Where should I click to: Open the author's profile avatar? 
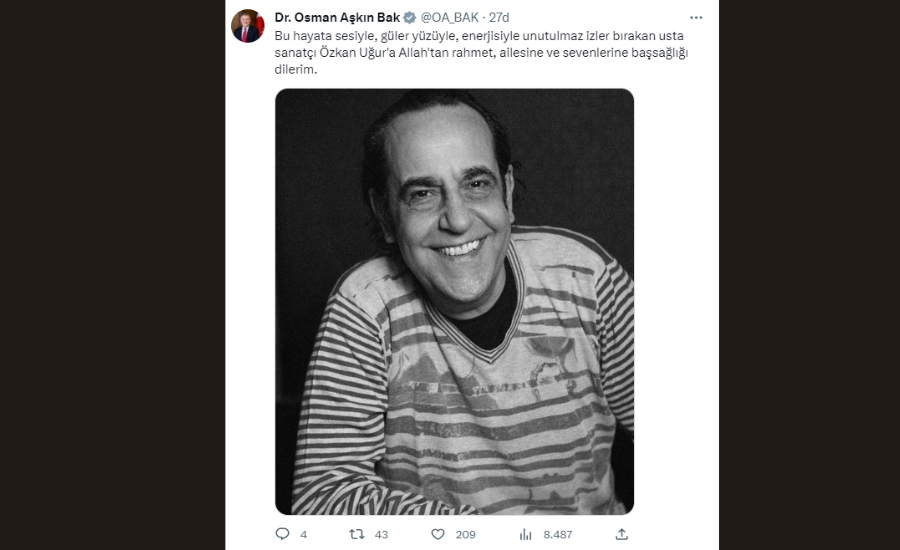(247, 26)
